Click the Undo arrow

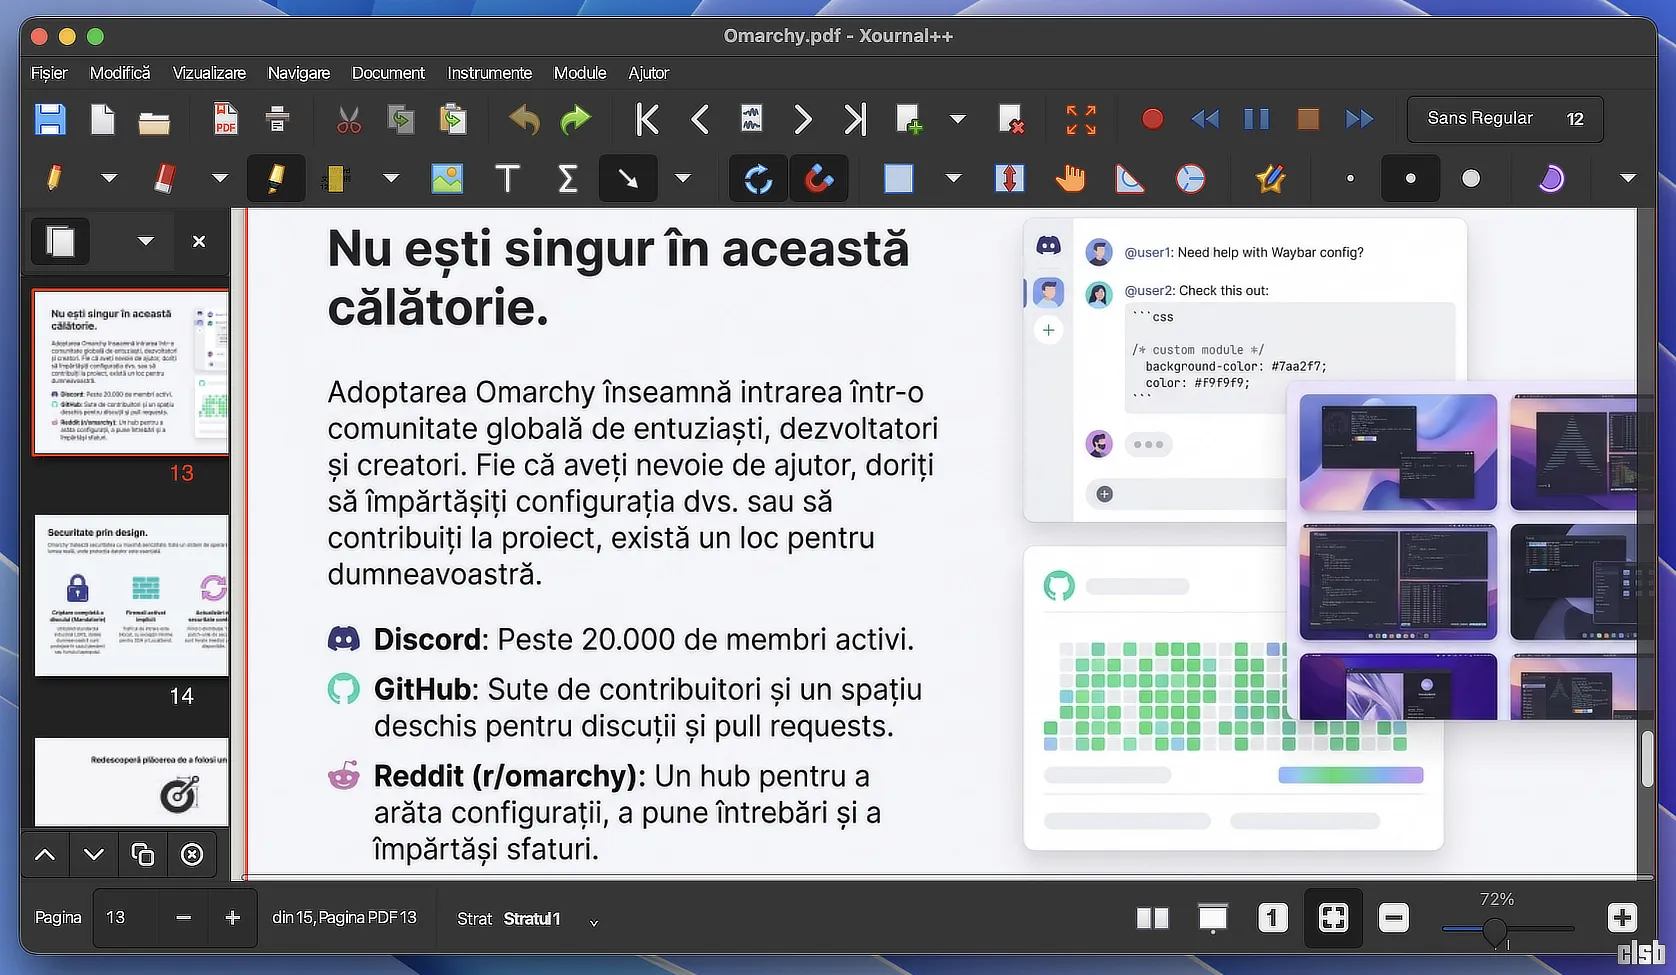pos(524,120)
